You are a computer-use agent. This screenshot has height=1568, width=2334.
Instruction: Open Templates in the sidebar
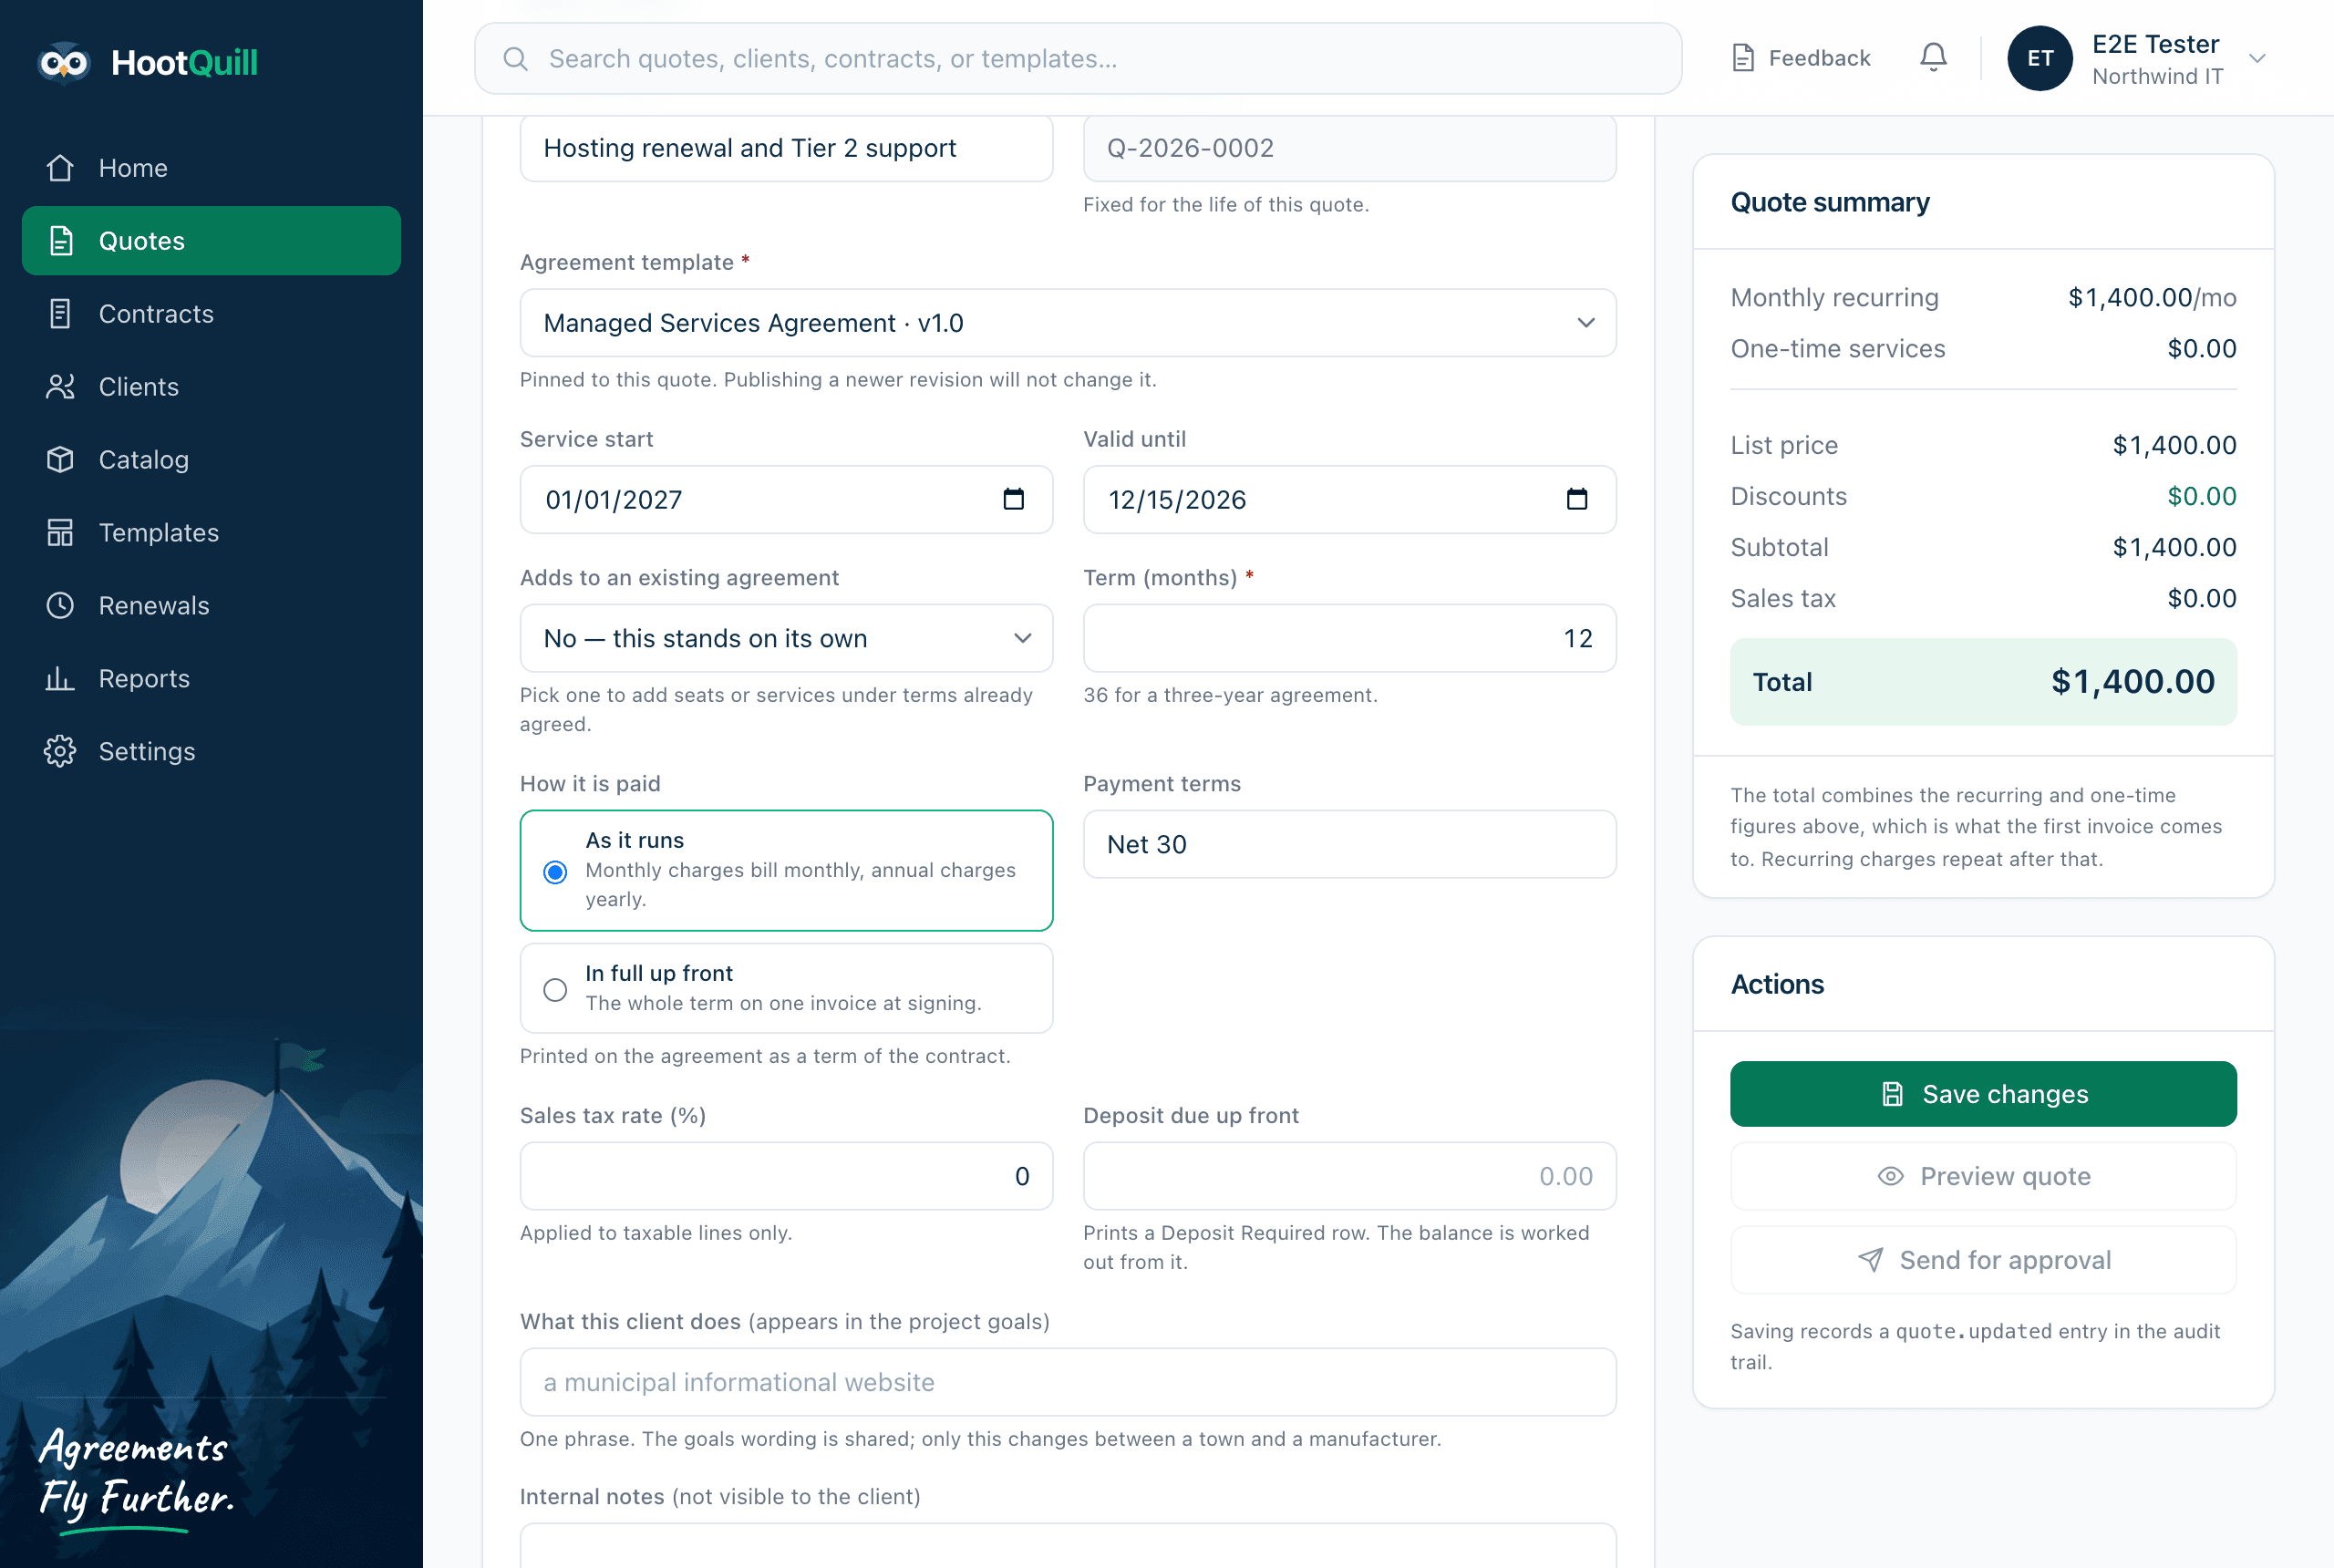point(211,533)
